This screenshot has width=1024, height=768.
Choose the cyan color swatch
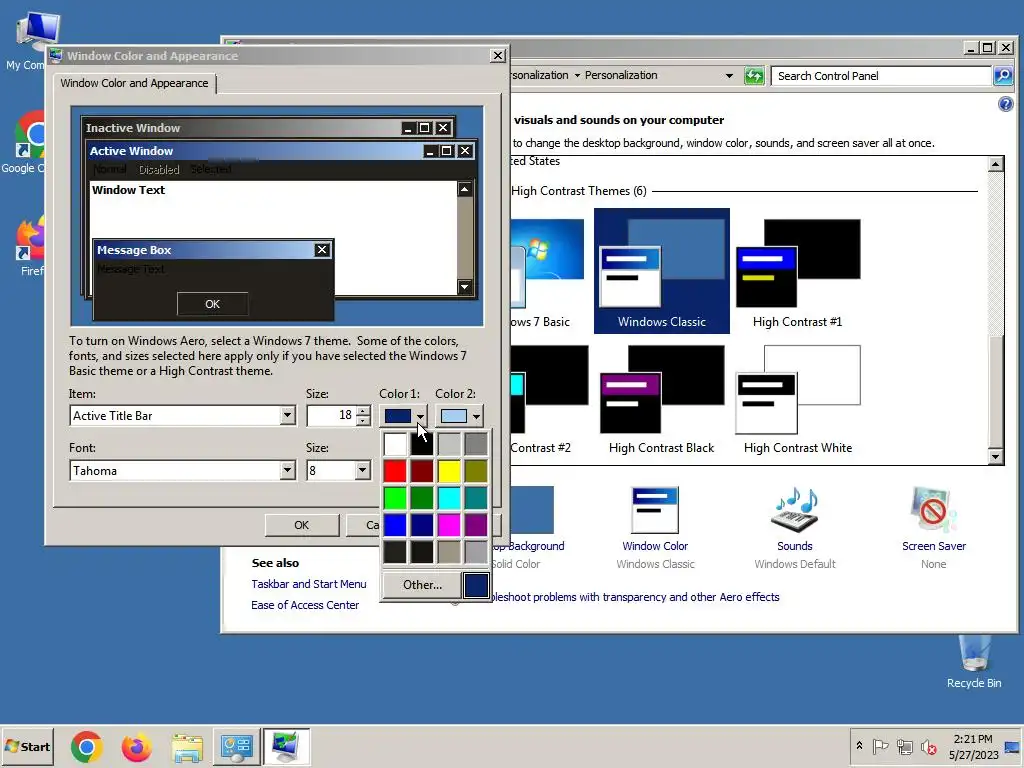[449, 498]
